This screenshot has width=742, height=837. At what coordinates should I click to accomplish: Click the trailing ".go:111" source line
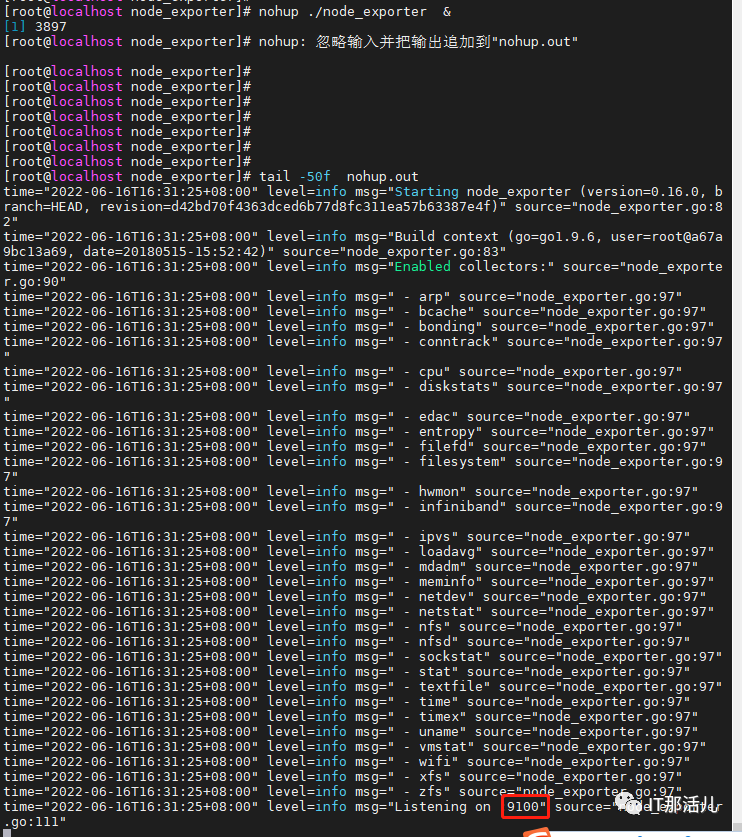(35, 822)
